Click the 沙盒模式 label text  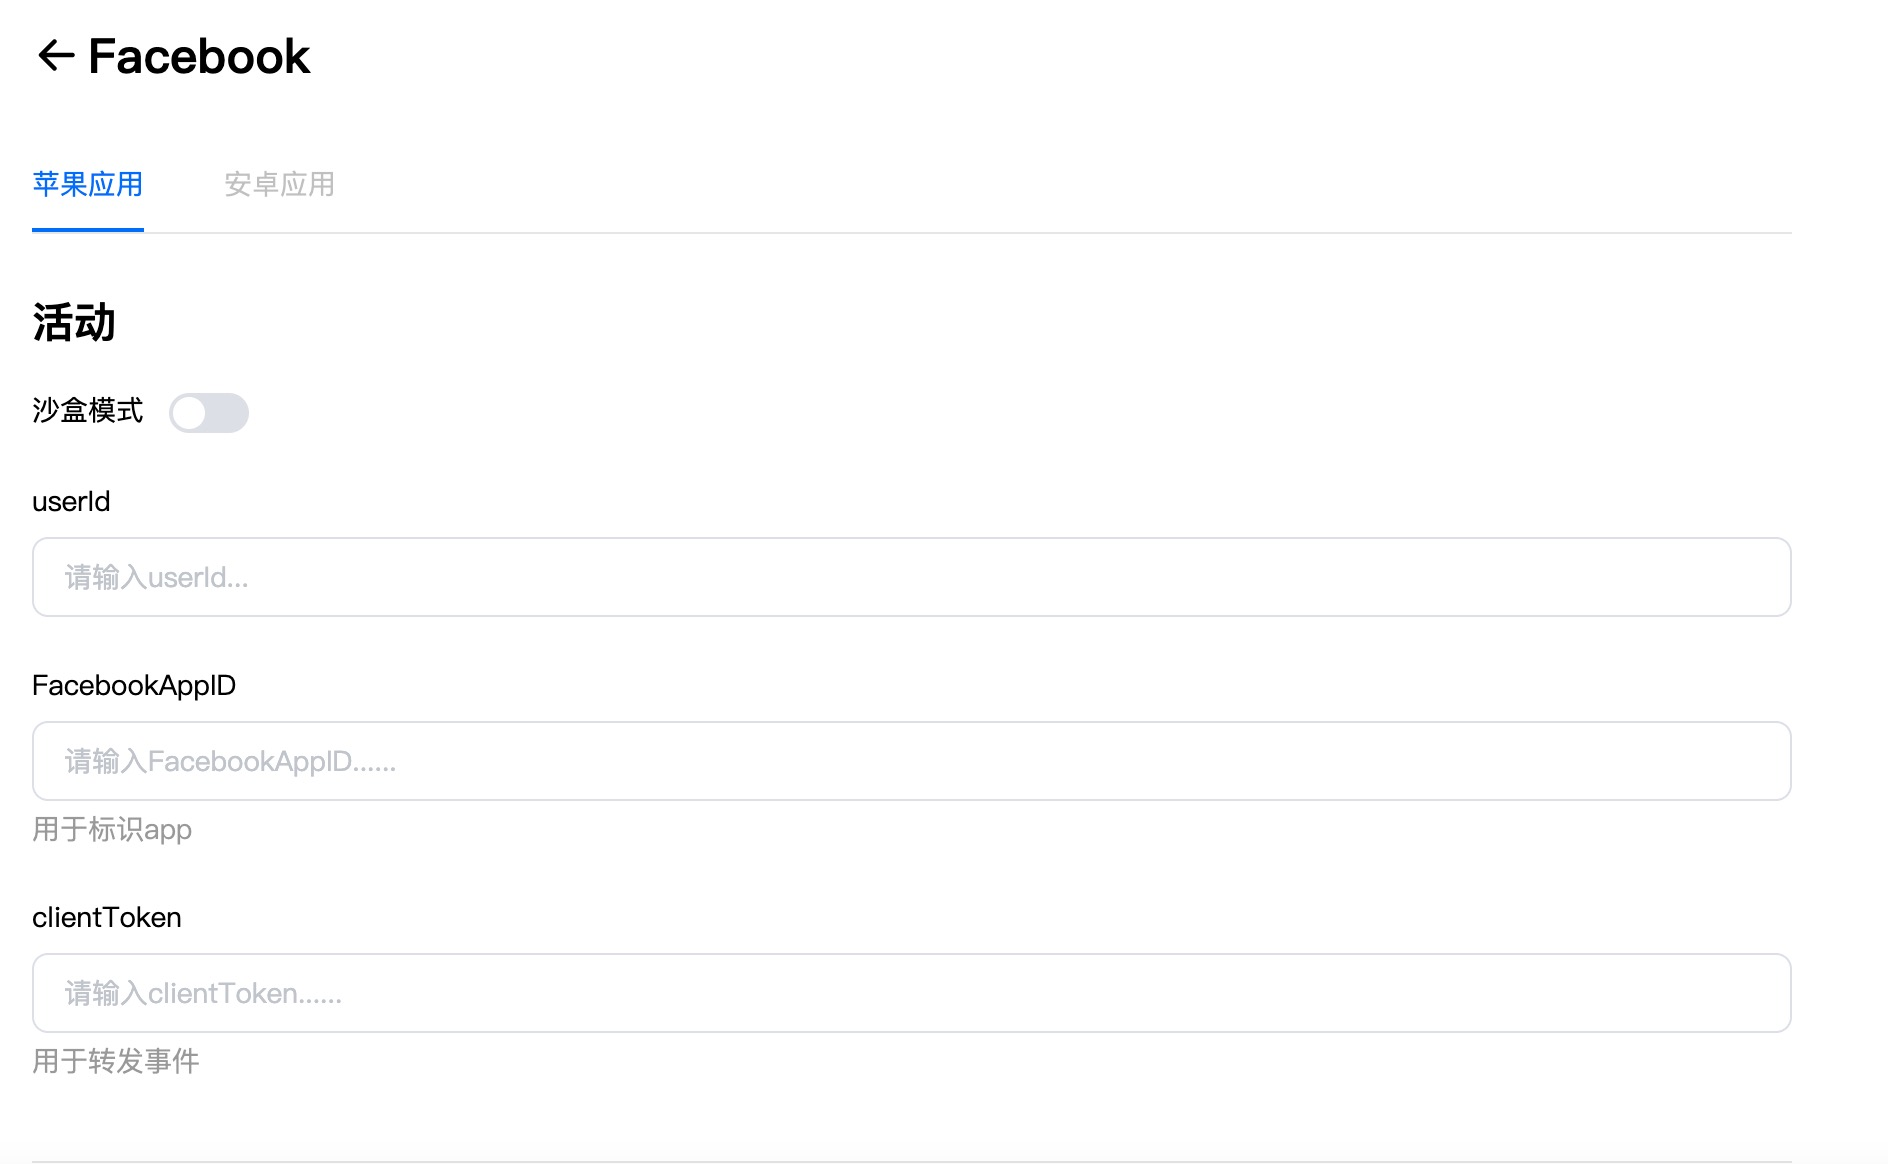tap(88, 411)
